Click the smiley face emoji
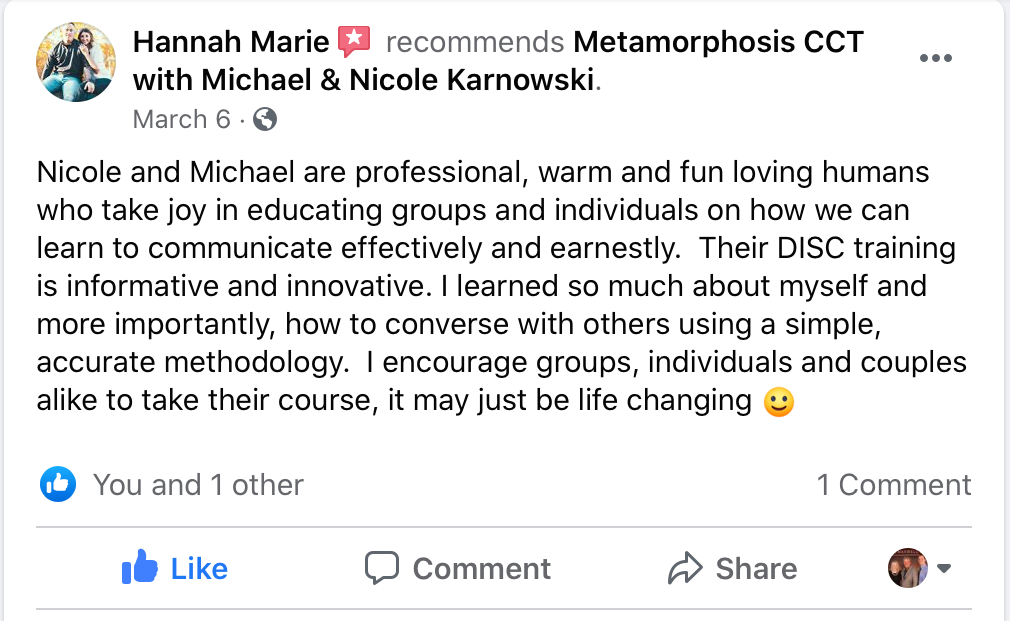 [778, 402]
